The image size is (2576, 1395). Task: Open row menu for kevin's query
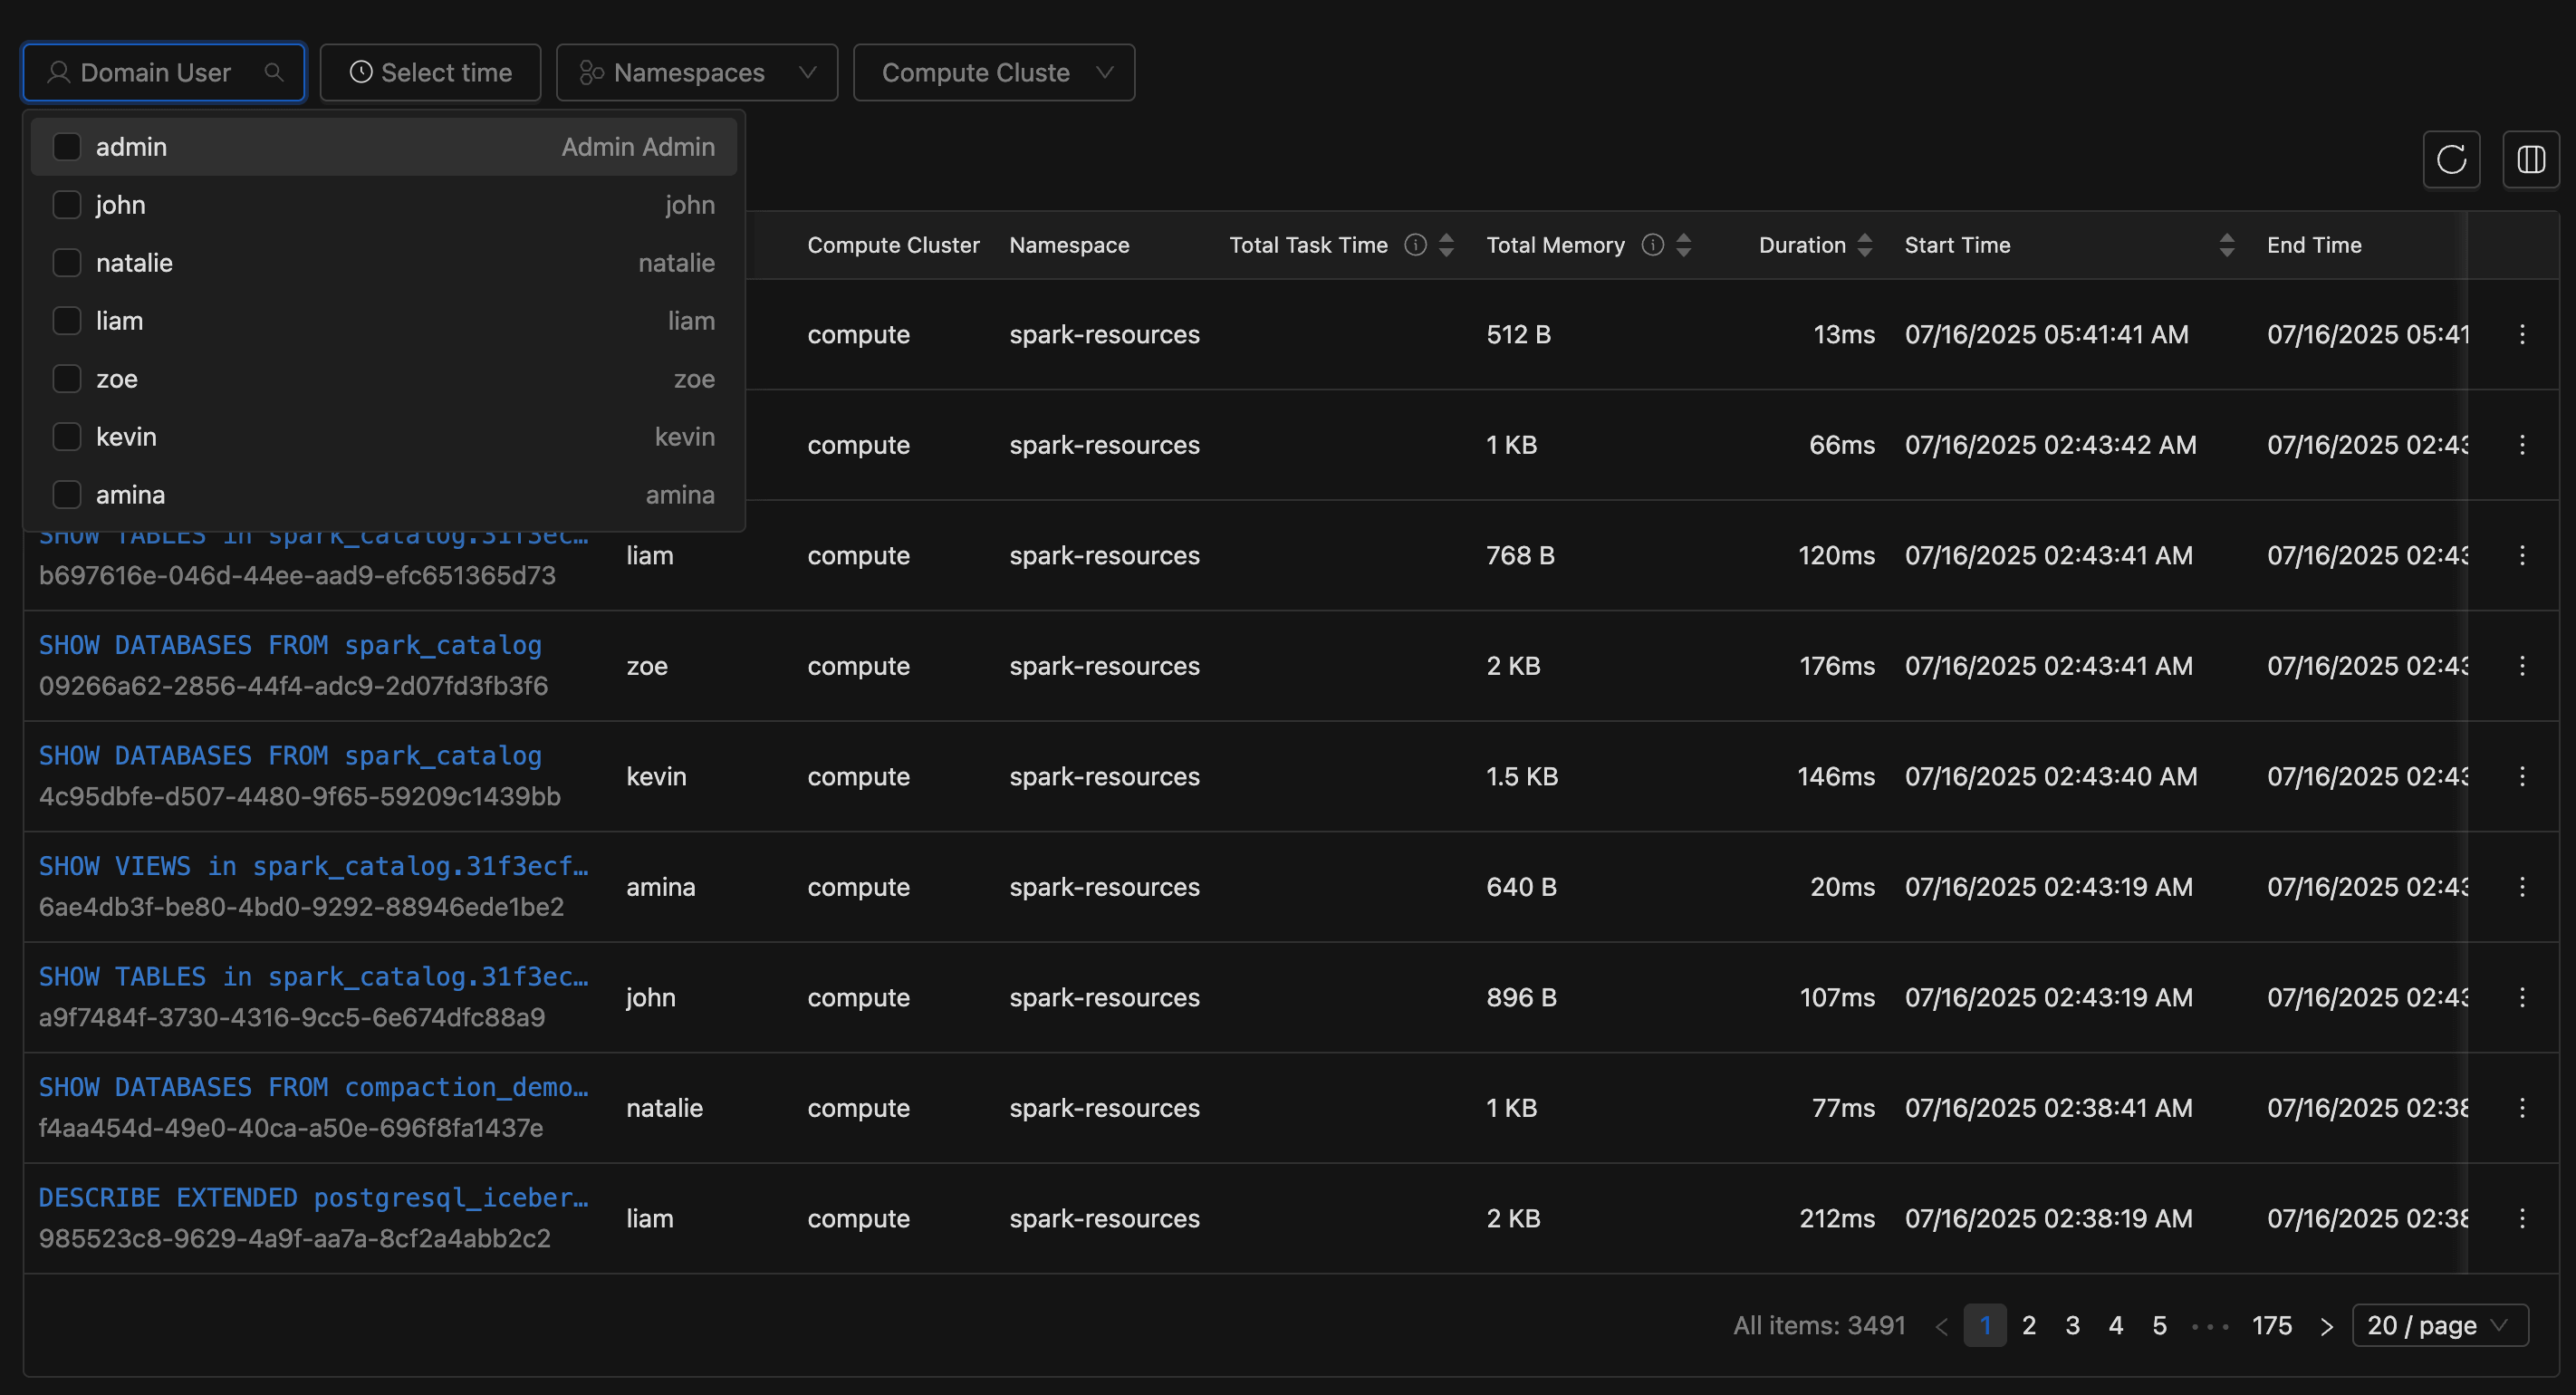[2522, 776]
